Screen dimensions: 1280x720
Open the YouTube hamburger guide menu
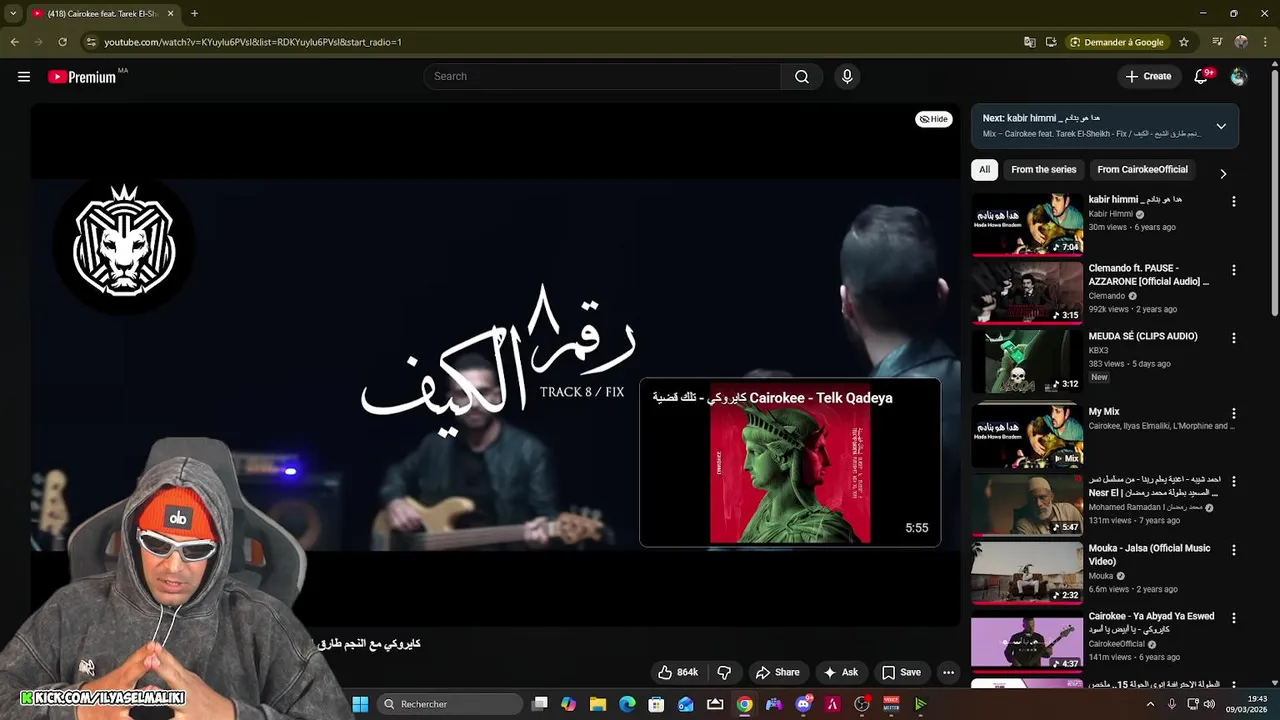[24, 76]
